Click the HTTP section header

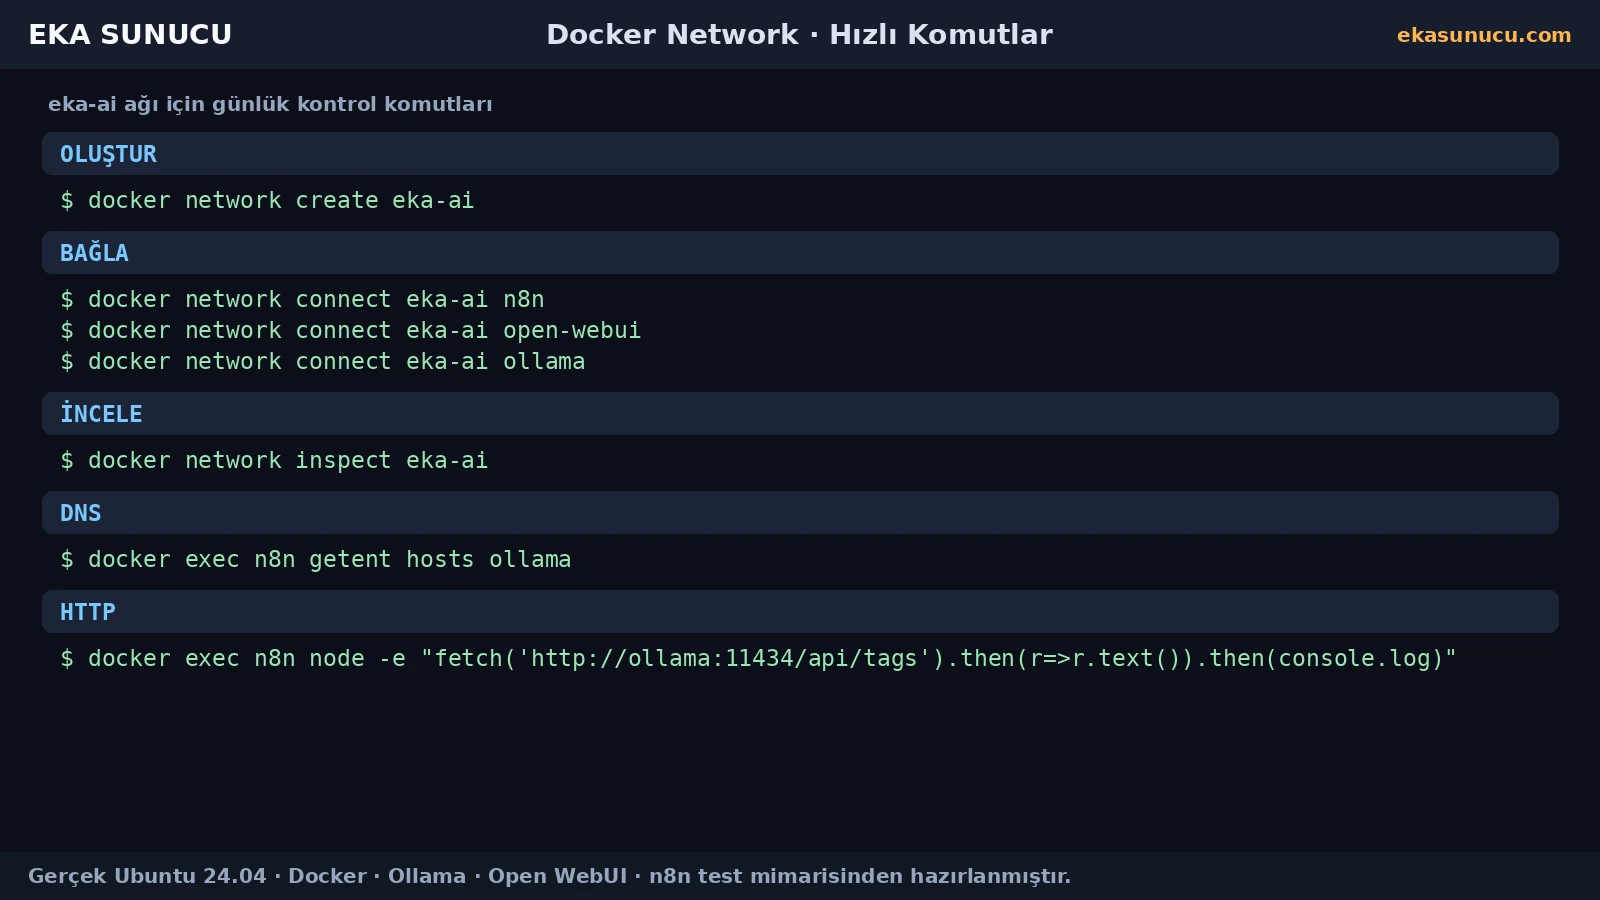pyautogui.click(x=800, y=612)
